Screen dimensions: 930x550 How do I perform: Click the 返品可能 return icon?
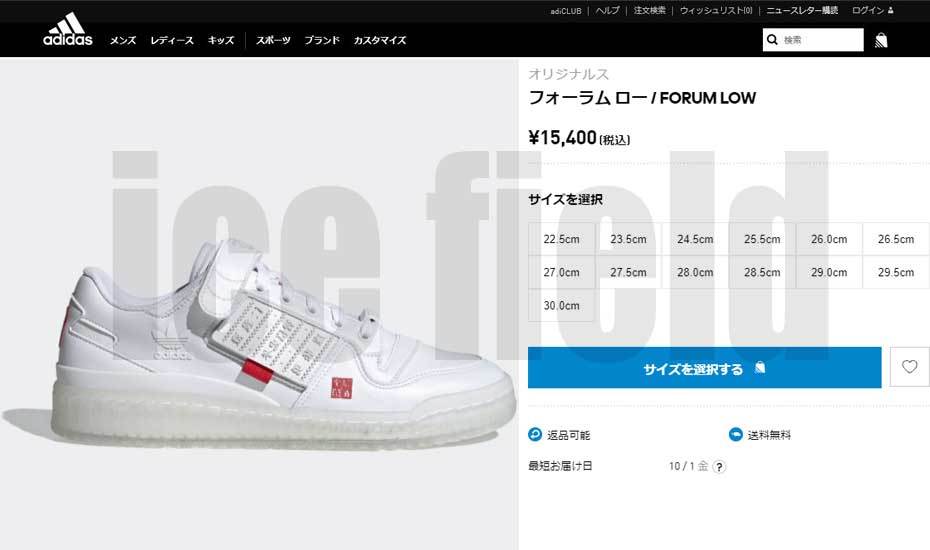point(535,434)
